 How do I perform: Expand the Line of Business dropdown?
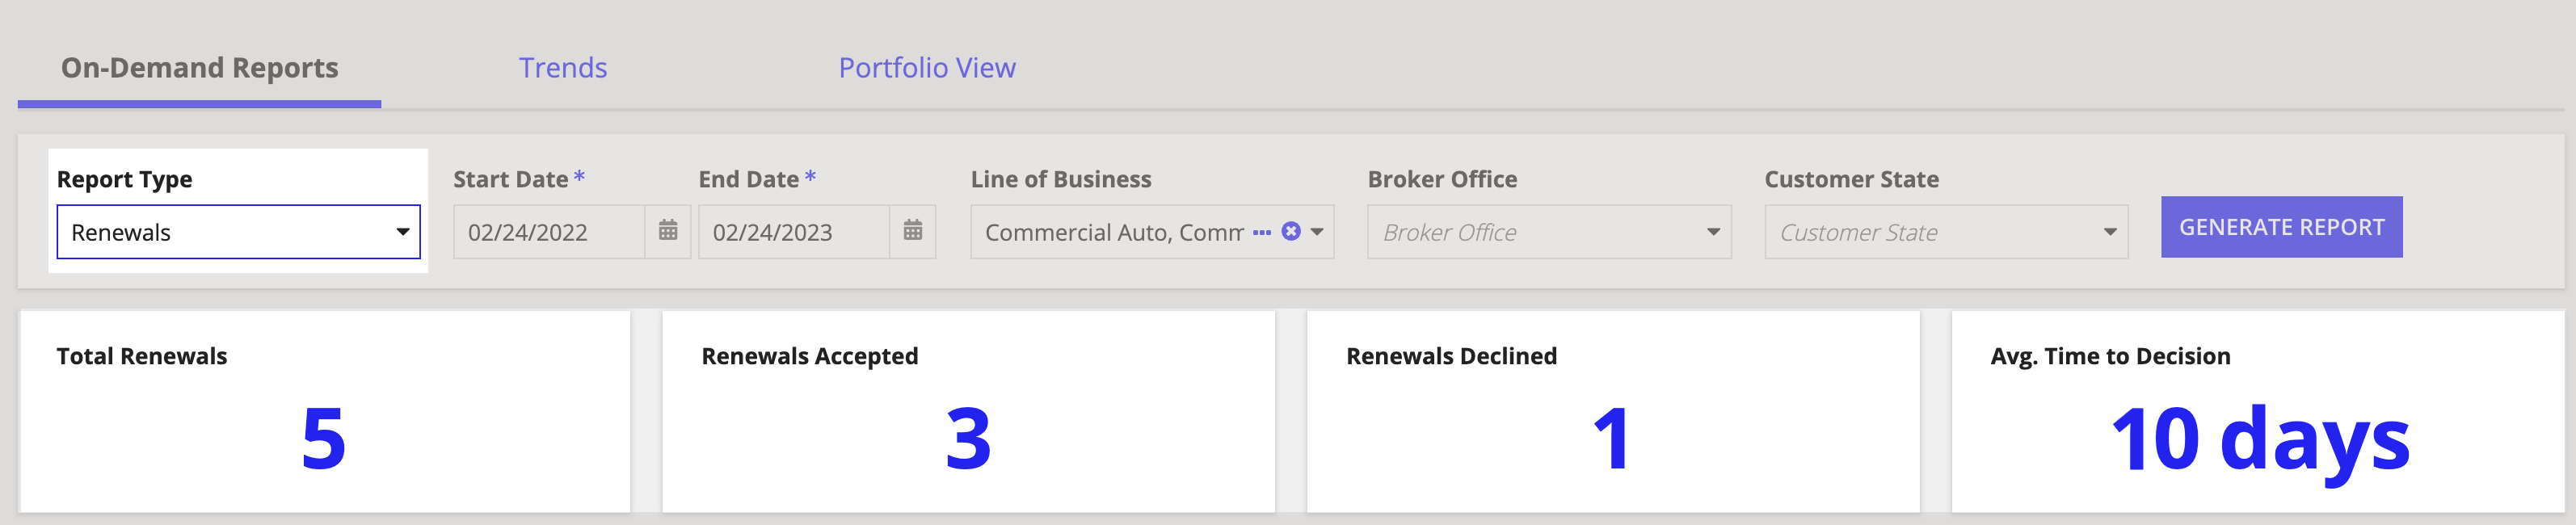pos(1318,232)
